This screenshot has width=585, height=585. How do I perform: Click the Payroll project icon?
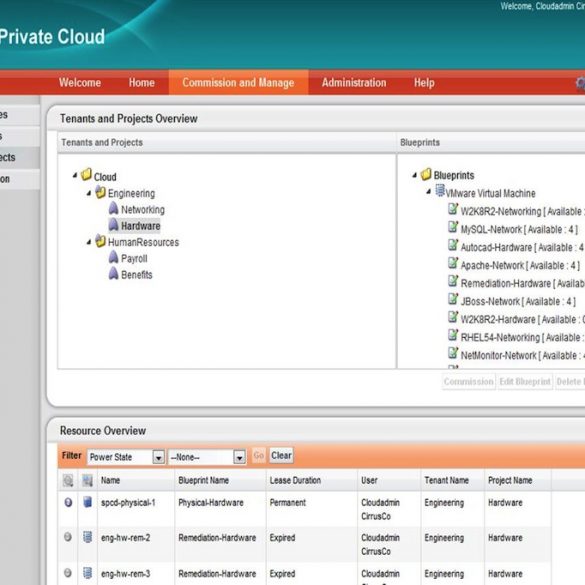click(113, 257)
